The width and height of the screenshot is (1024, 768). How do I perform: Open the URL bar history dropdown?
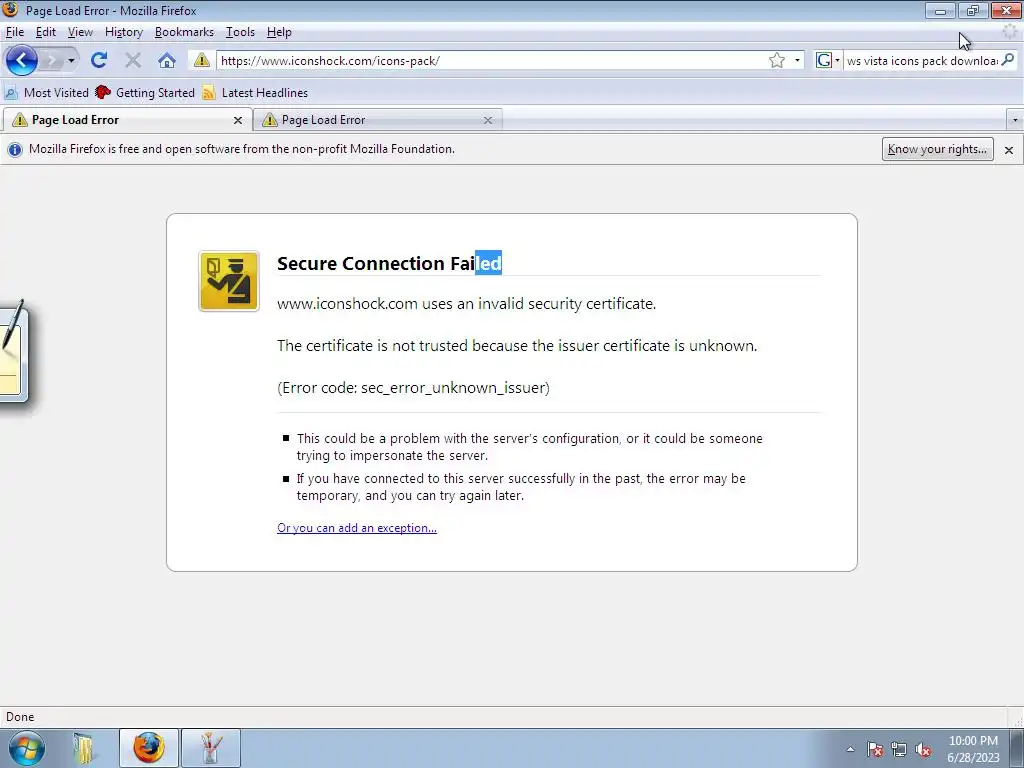[x=797, y=61]
